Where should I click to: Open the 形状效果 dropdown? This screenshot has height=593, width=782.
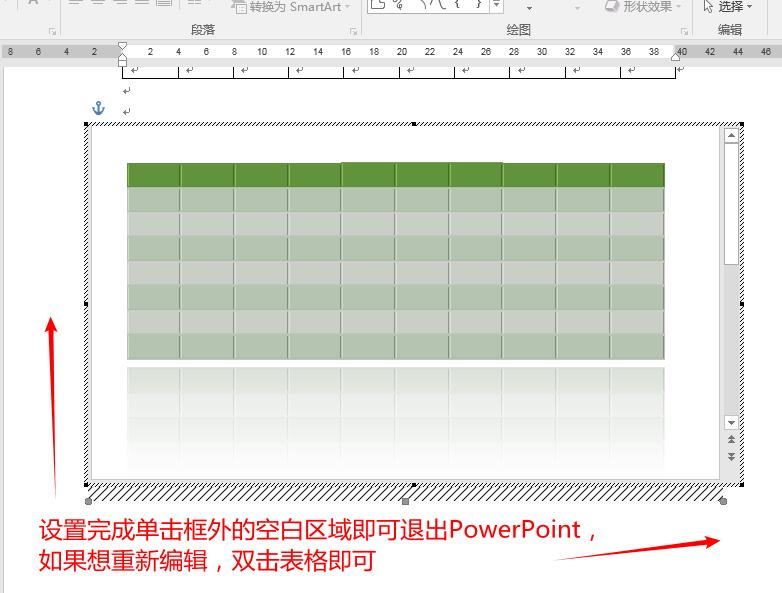(642, 6)
